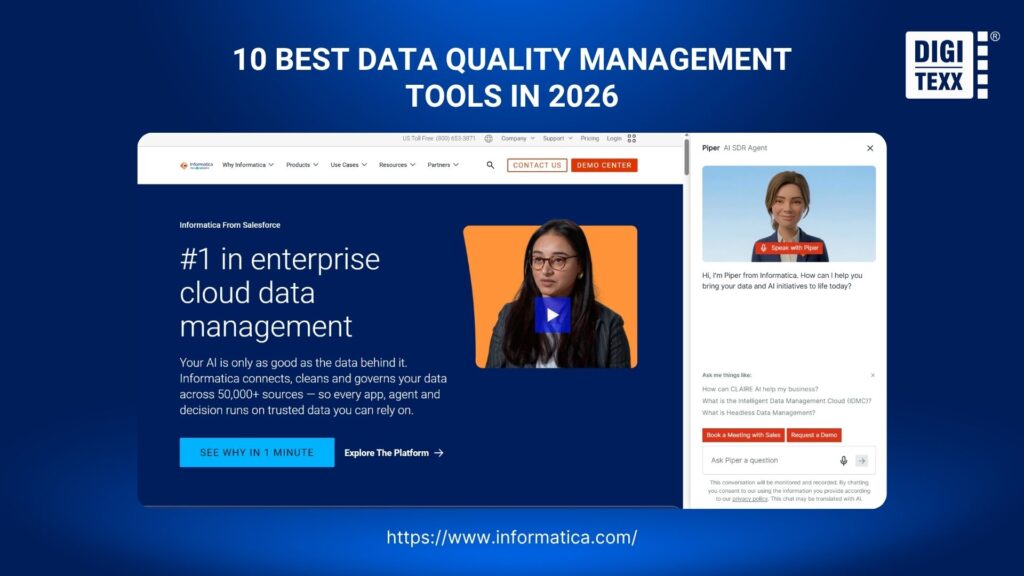Open the Company dropdown in top bar
The image size is (1024, 576).
tap(518, 138)
